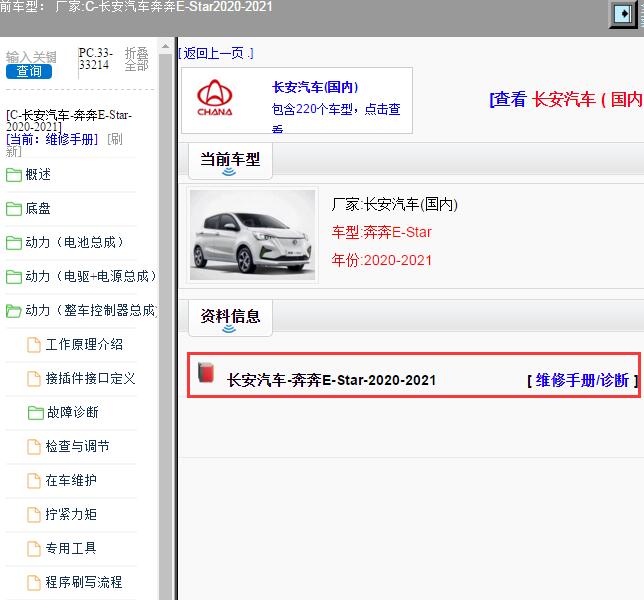Open the 专用工具 page
Viewport: 644px width, 600px height.
click(71, 548)
